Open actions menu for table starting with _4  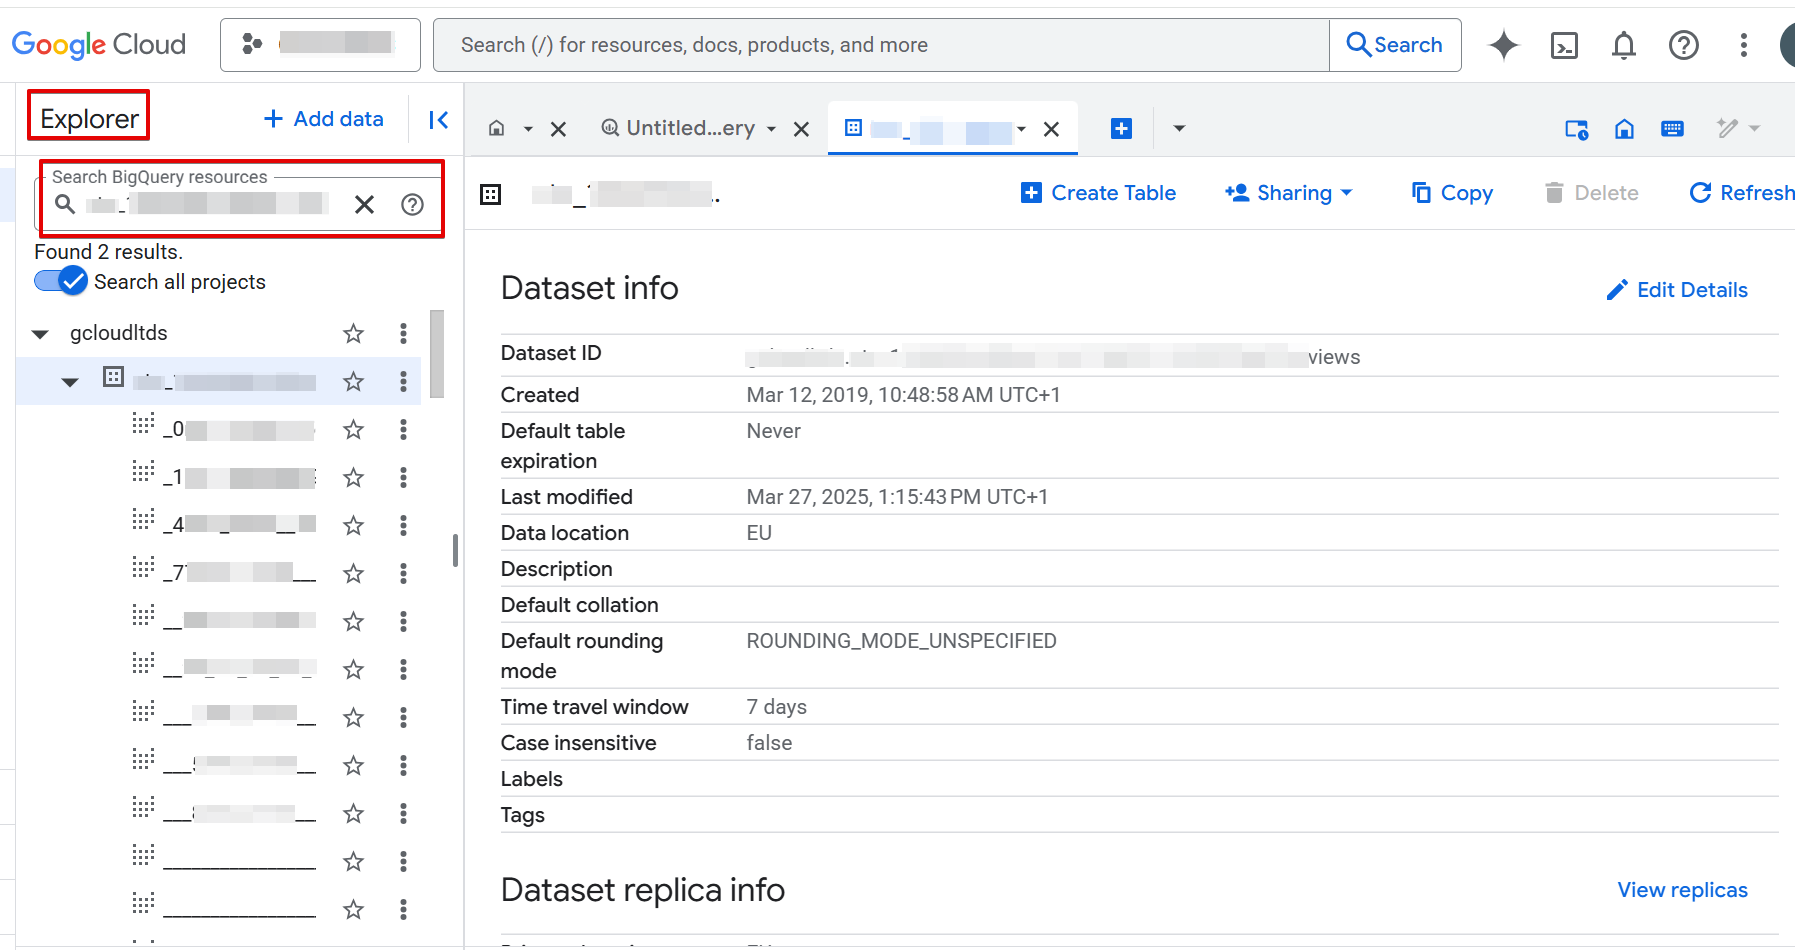pos(403,526)
